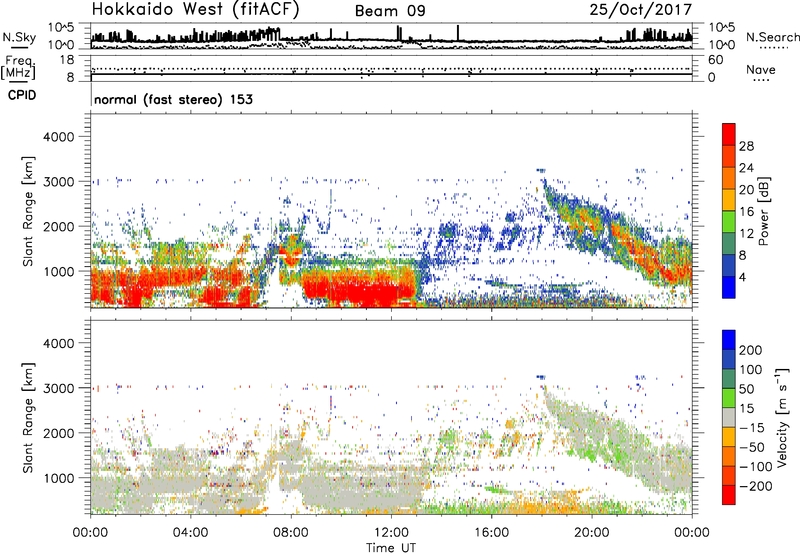Viewport: 800px width, 554px height.
Task: Click the blue top of the velocity color bar
Action: pyautogui.click(x=729, y=340)
